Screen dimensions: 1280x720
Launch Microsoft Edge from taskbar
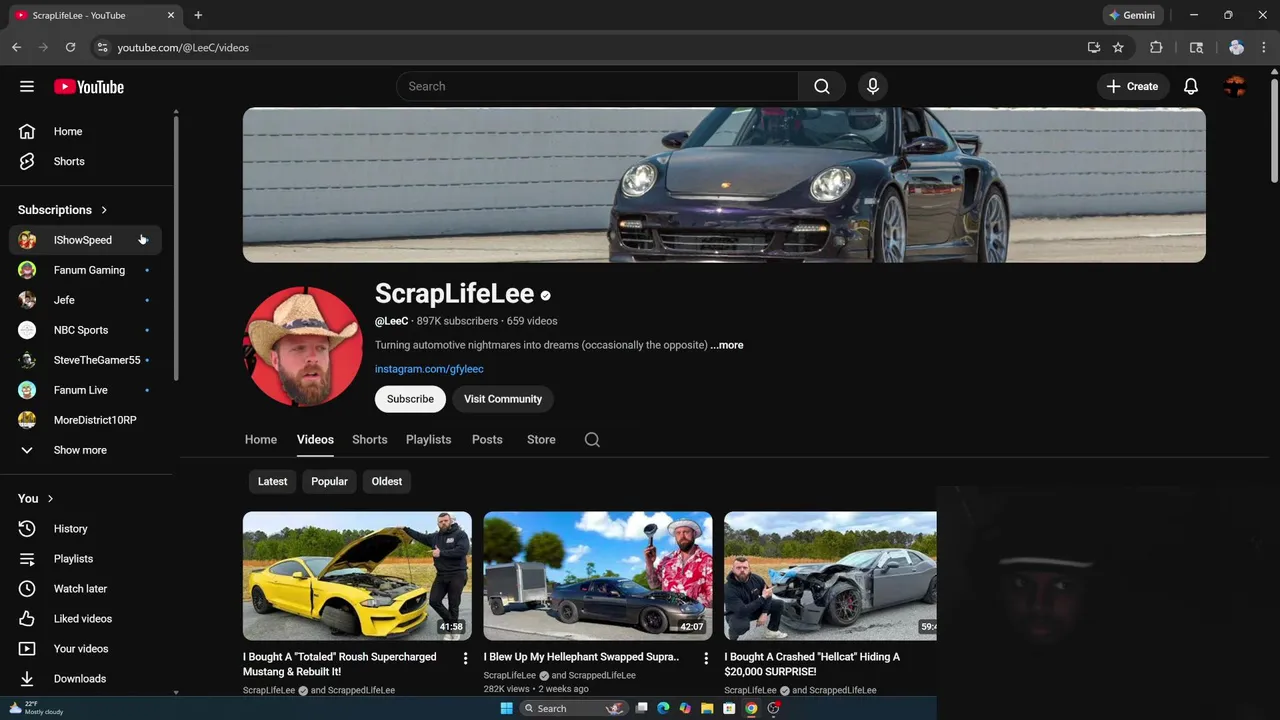(662, 708)
